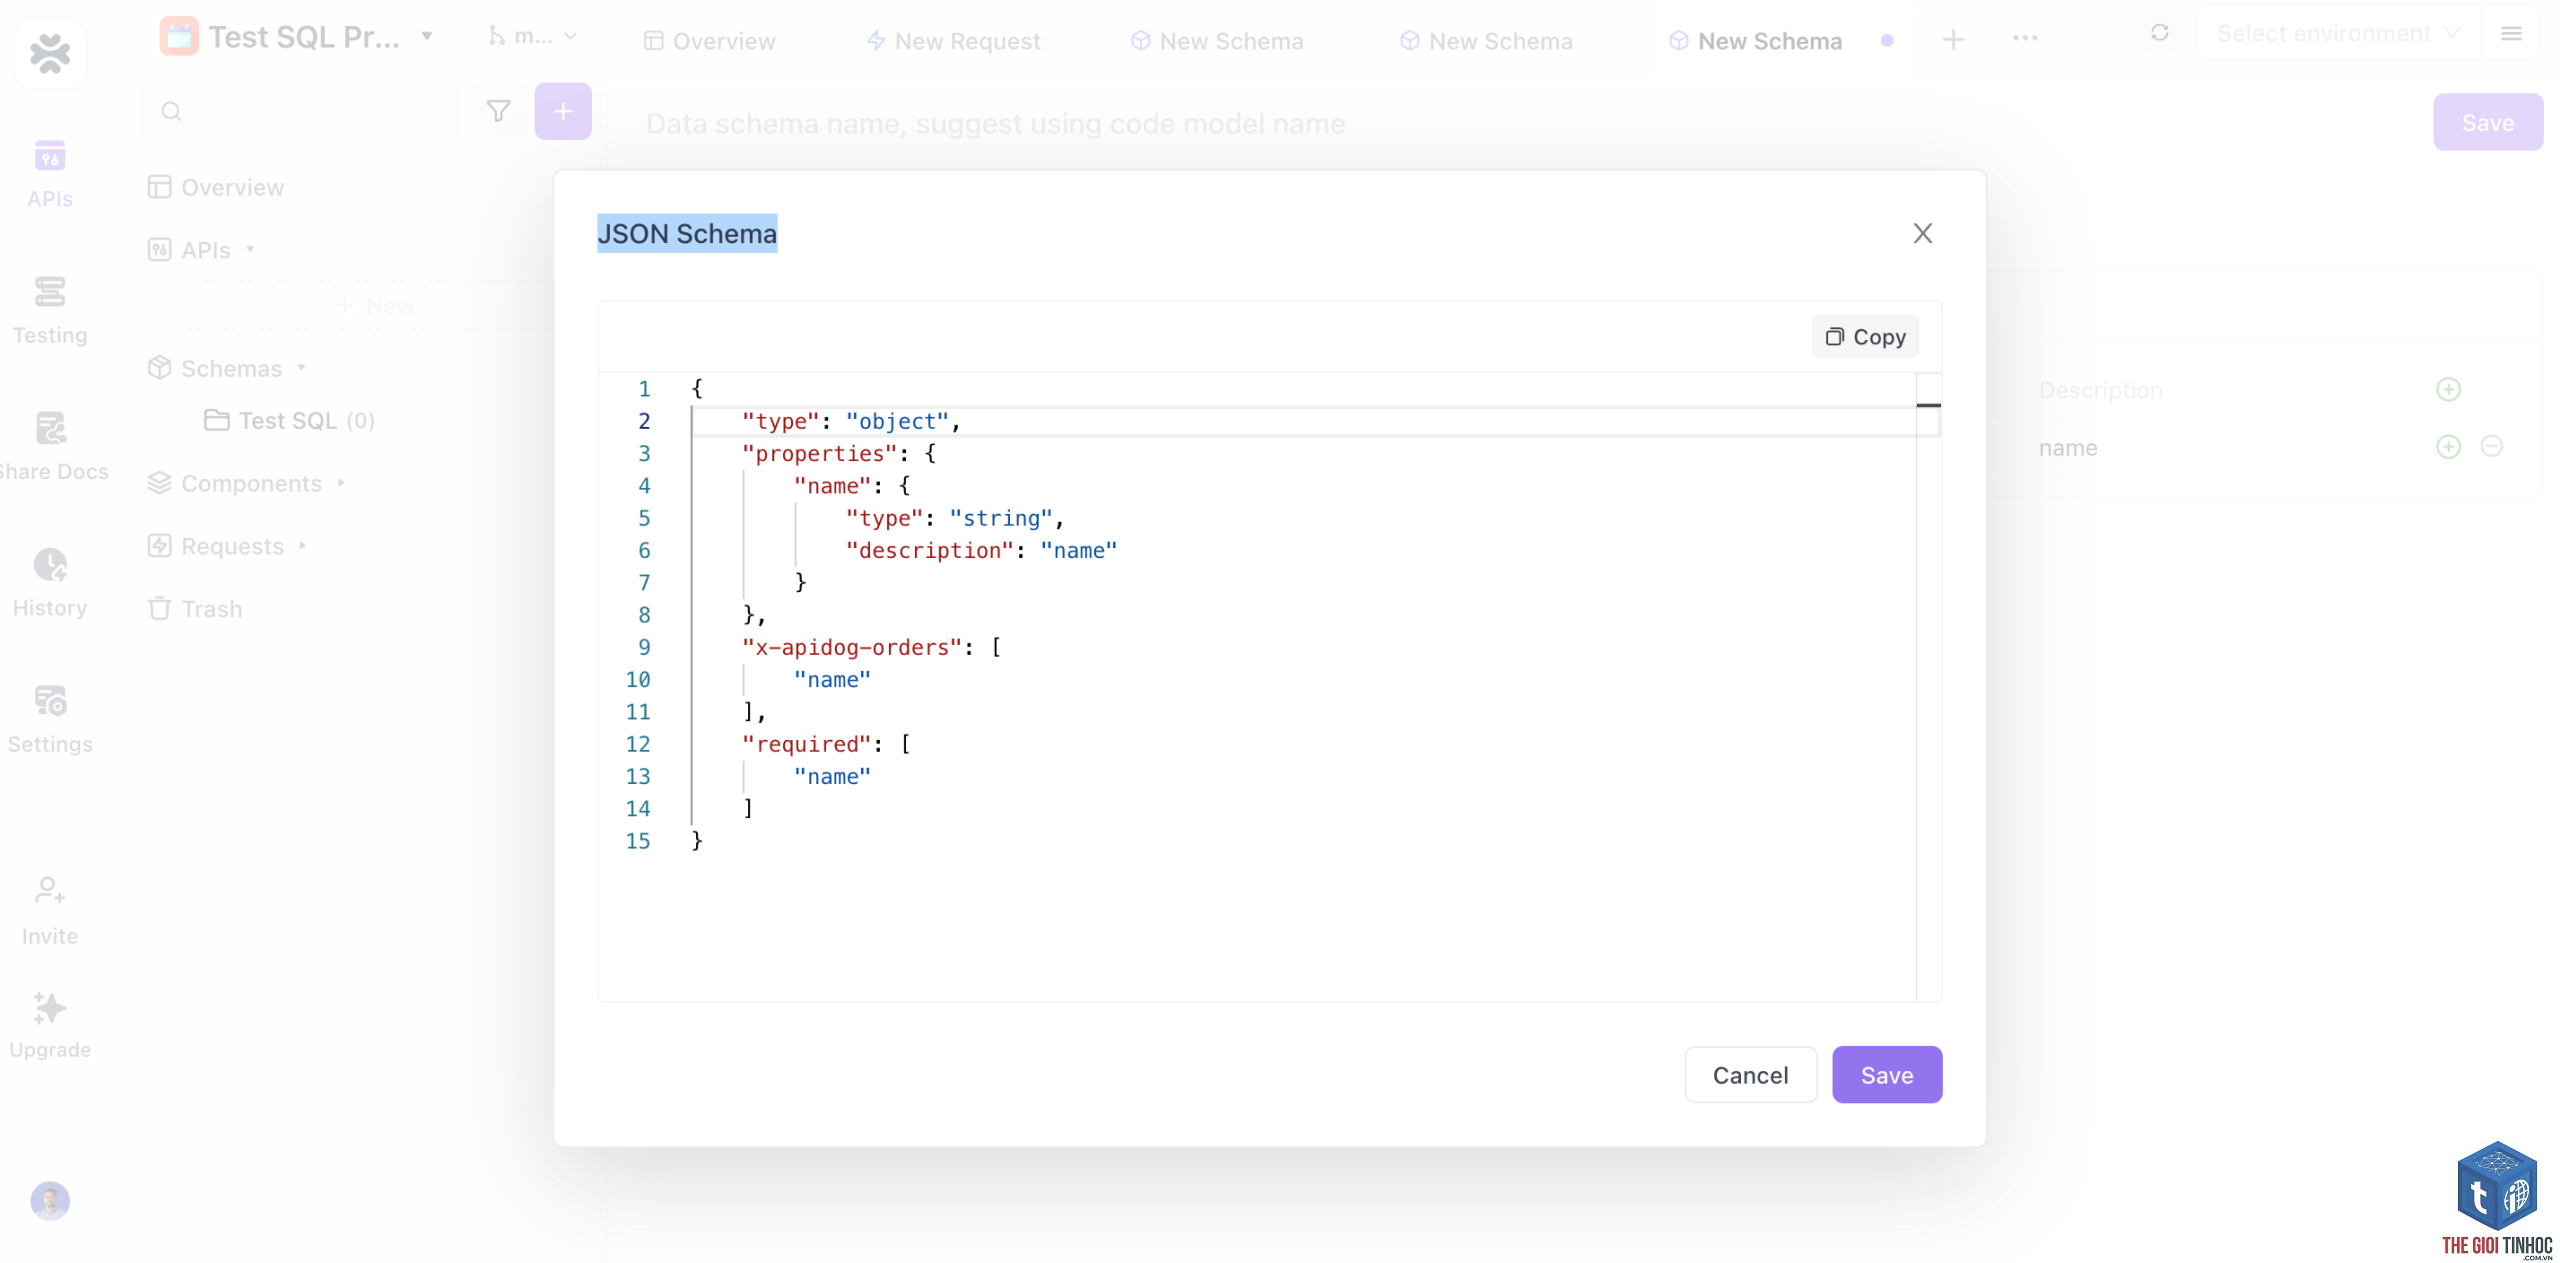The image size is (2560, 1263).
Task: Open the tabs more options ellipsis
Action: pos(2024,39)
